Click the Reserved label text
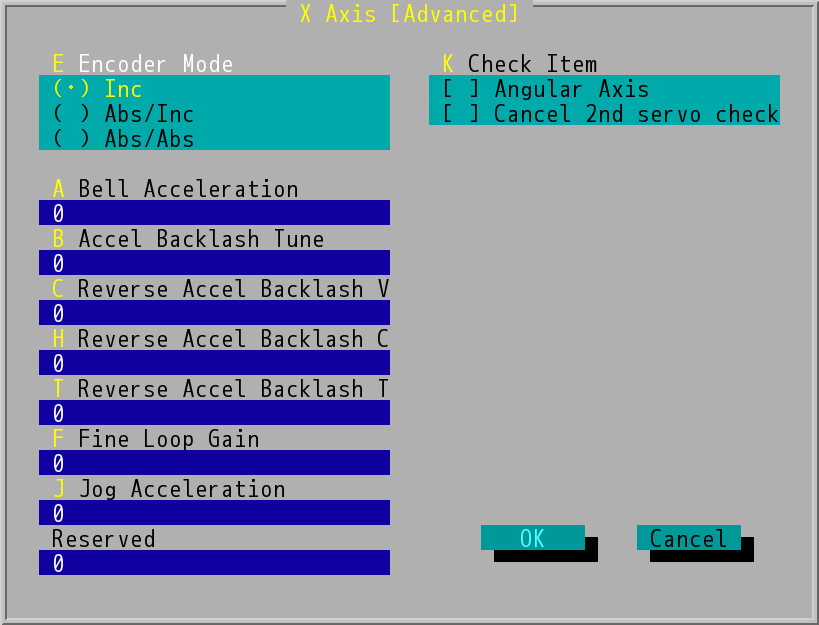The image size is (819, 625). pos(103,539)
